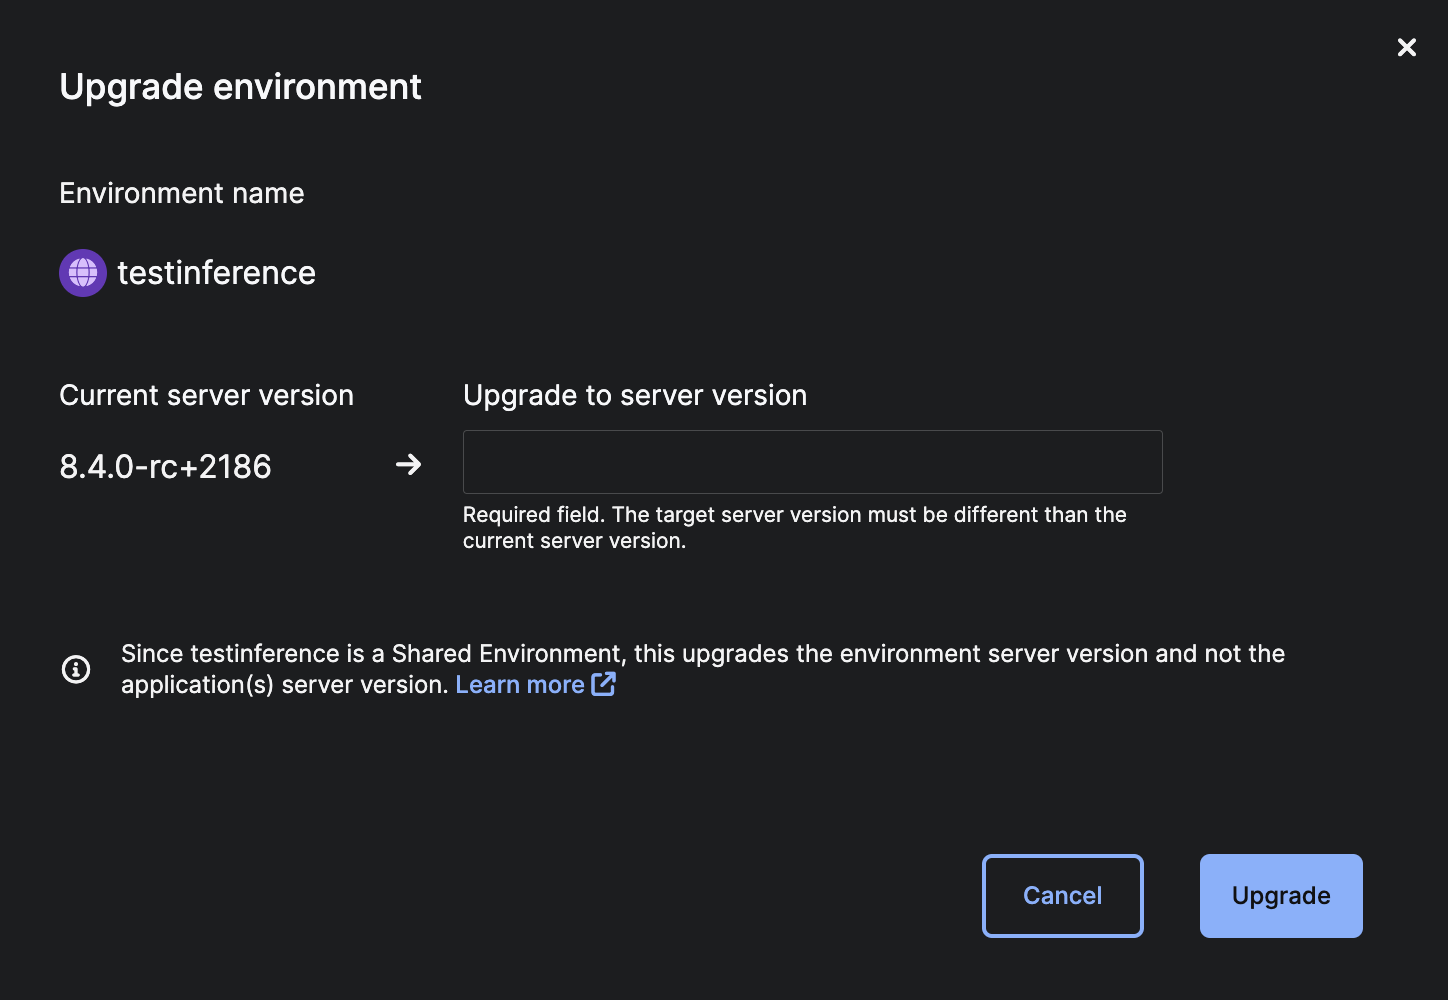Select the testinference environment name text
This screenshot has width=1448, height=1000.
click(x=216, y=273)
